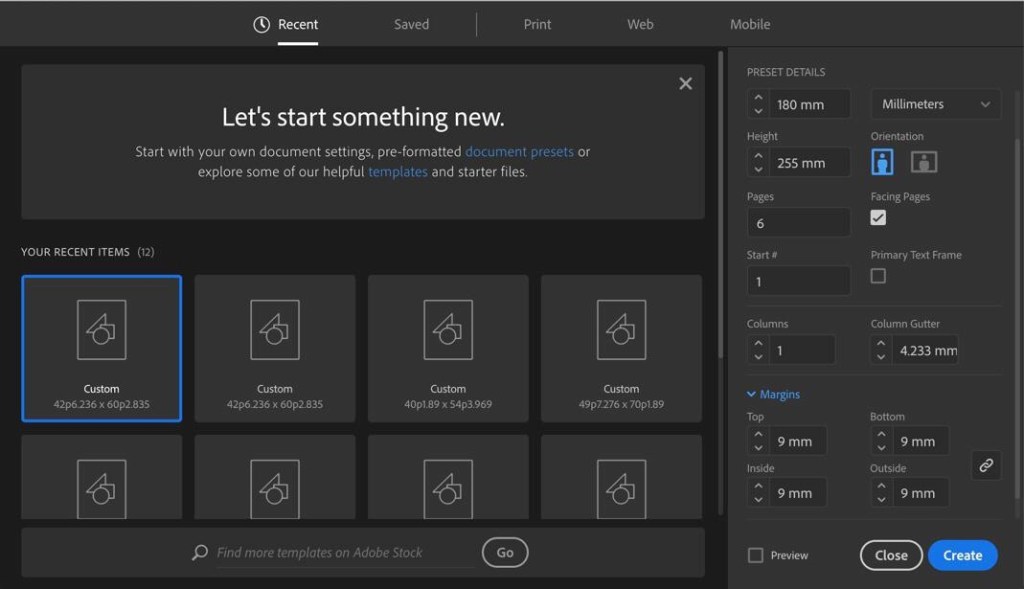Select landscape orientation icon

pos(923,162)
